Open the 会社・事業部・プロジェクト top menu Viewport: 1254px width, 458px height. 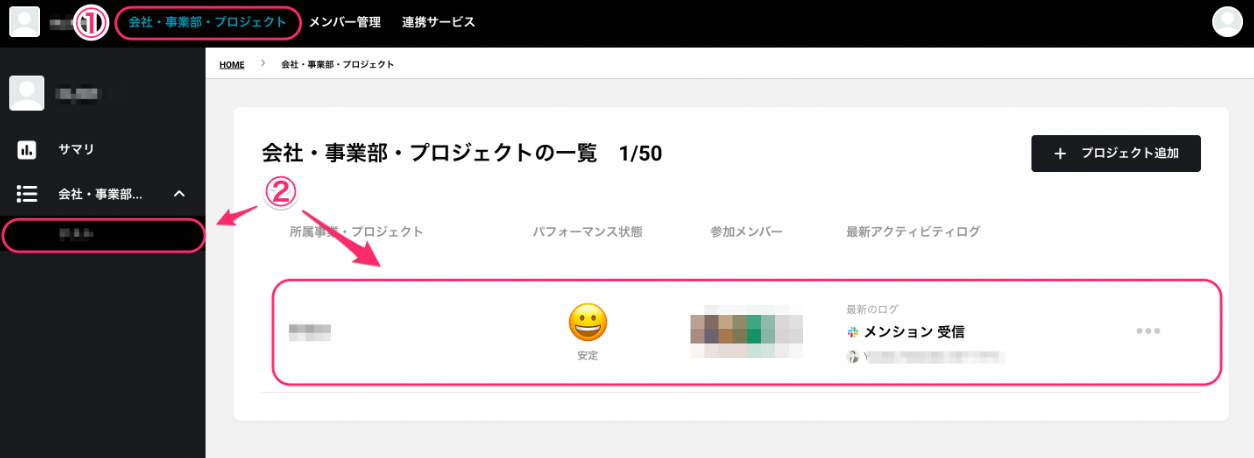[207, 22]
